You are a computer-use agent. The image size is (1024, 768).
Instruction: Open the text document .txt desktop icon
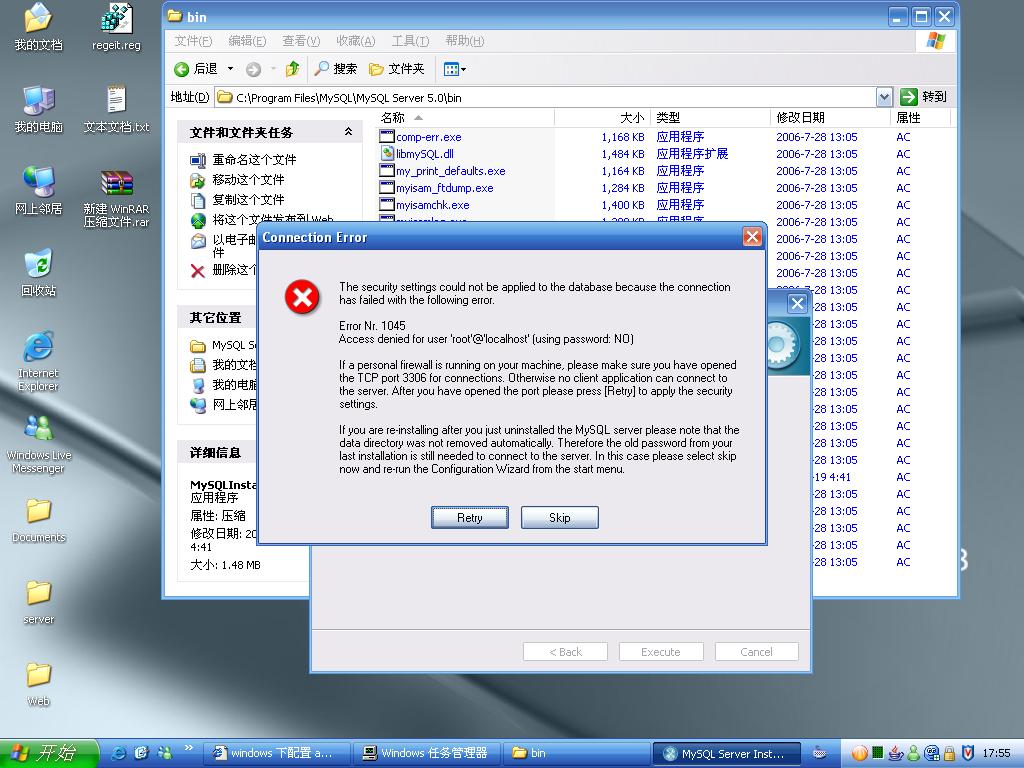(x=116, y=109)
